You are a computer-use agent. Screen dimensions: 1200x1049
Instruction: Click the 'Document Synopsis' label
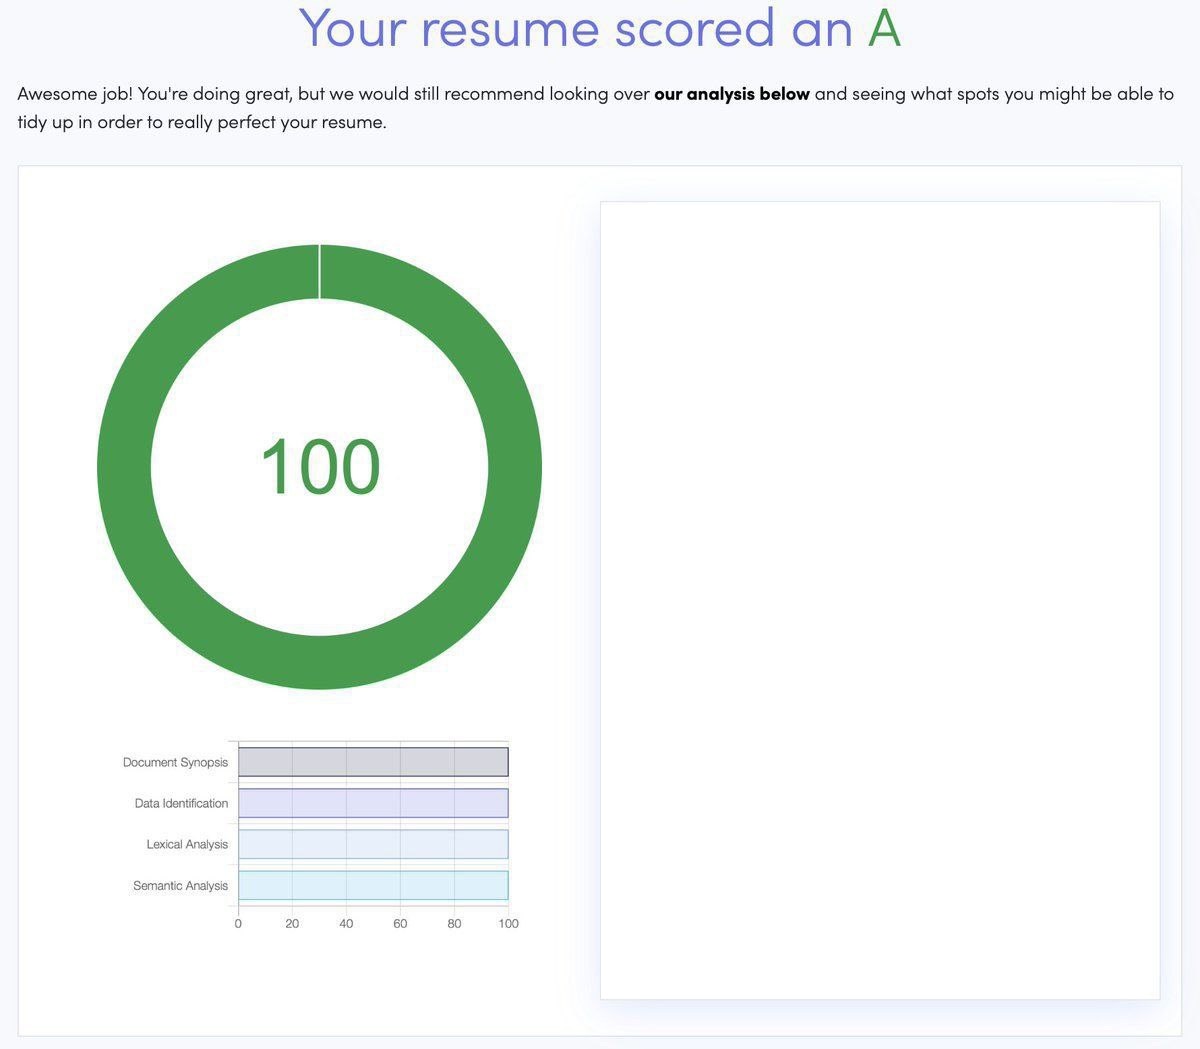pyautogui.click(x=175, y=762)
